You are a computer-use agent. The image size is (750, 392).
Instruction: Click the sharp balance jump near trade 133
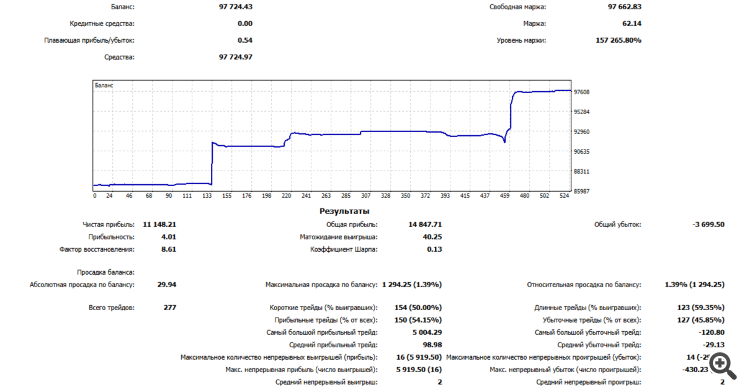click(212, 163)
